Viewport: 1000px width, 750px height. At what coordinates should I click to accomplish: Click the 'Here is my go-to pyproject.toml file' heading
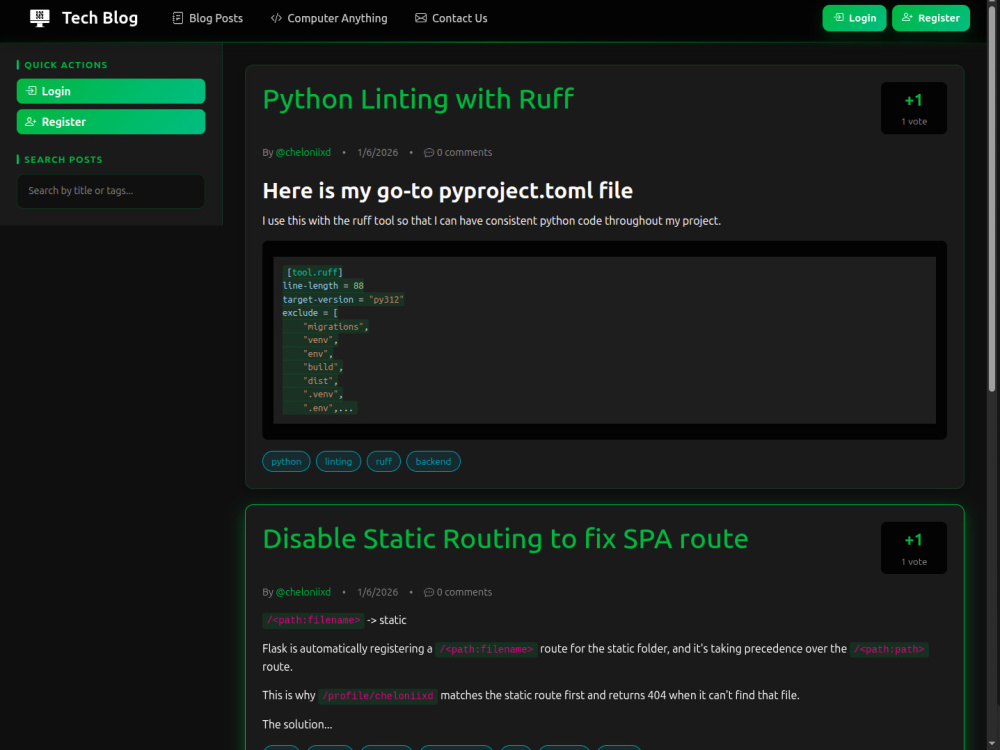click(x=448, y=191)
